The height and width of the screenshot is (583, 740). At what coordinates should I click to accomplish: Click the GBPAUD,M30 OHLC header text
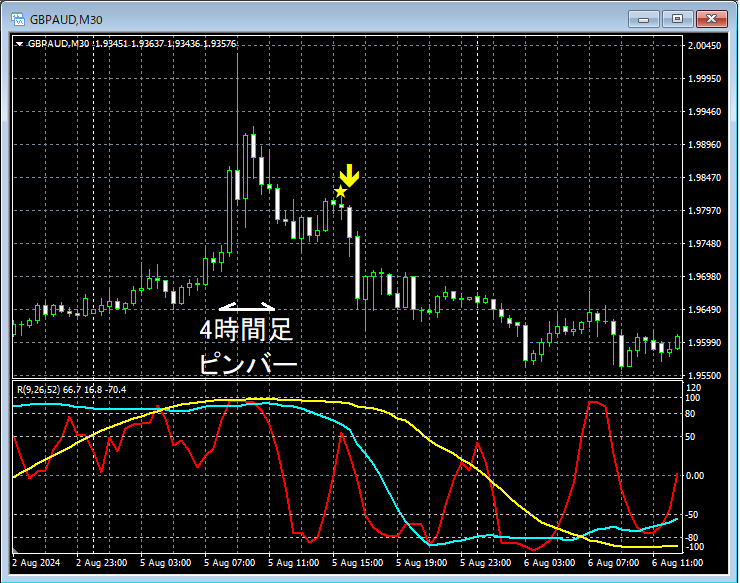132,44
